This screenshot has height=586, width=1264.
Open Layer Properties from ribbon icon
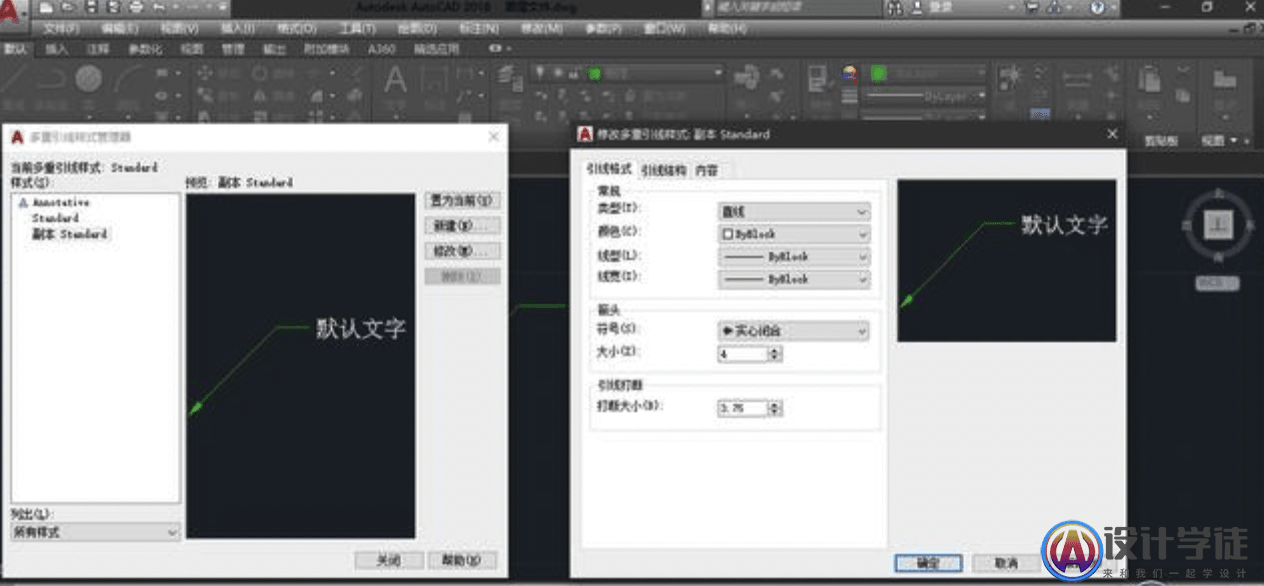pos(511,78)
